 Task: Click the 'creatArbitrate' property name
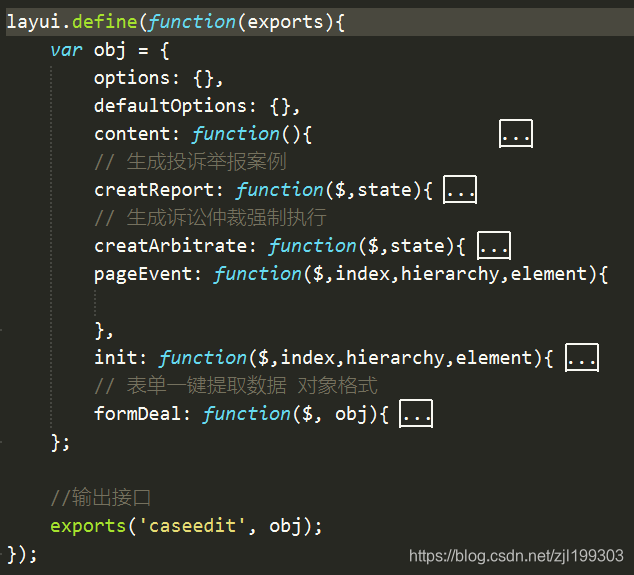point(171,246)
